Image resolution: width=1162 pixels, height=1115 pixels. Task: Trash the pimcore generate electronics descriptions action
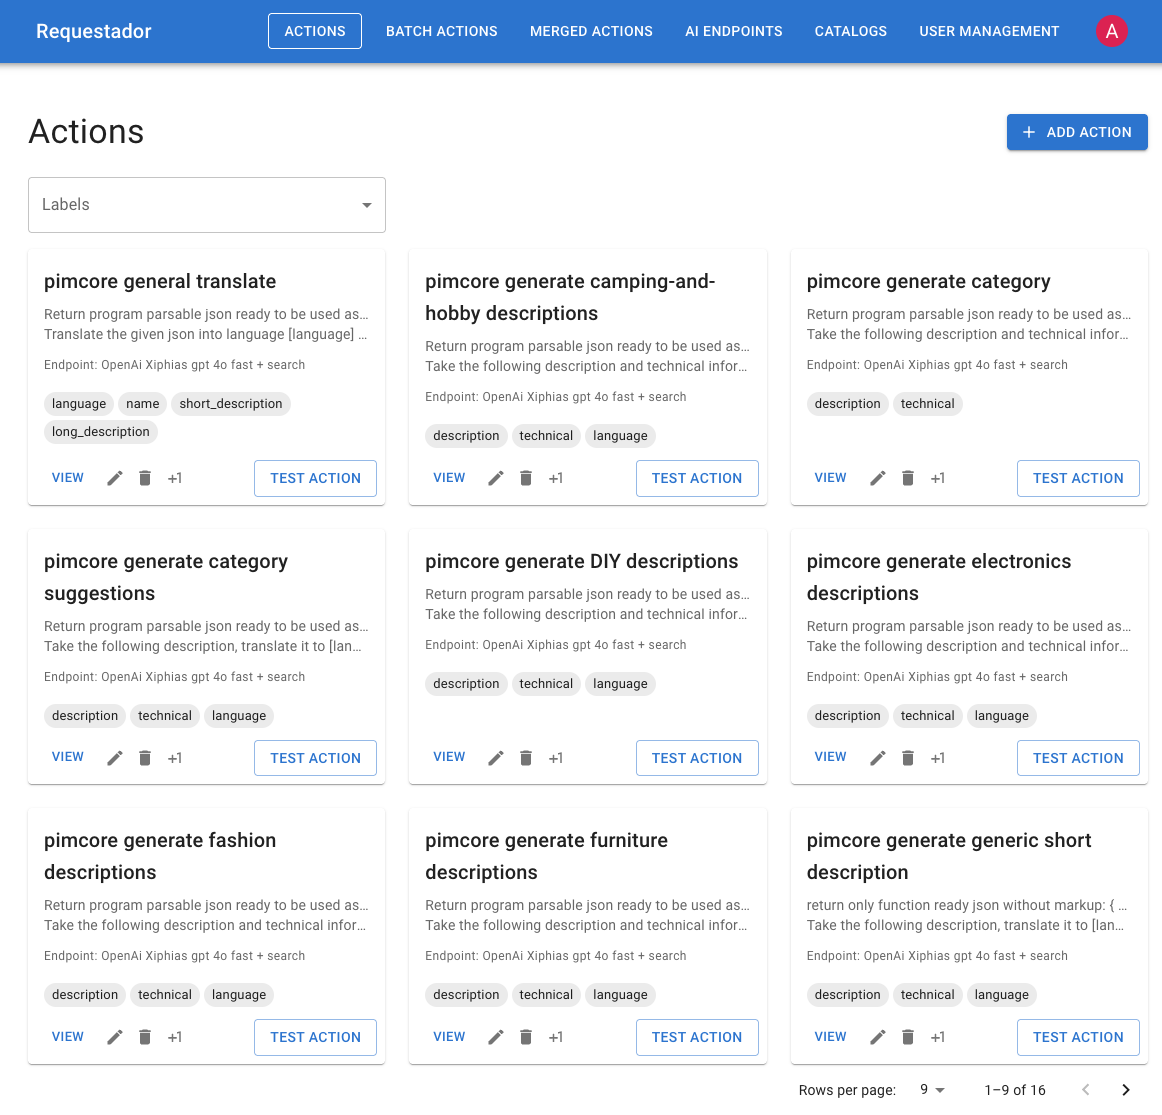908,758
